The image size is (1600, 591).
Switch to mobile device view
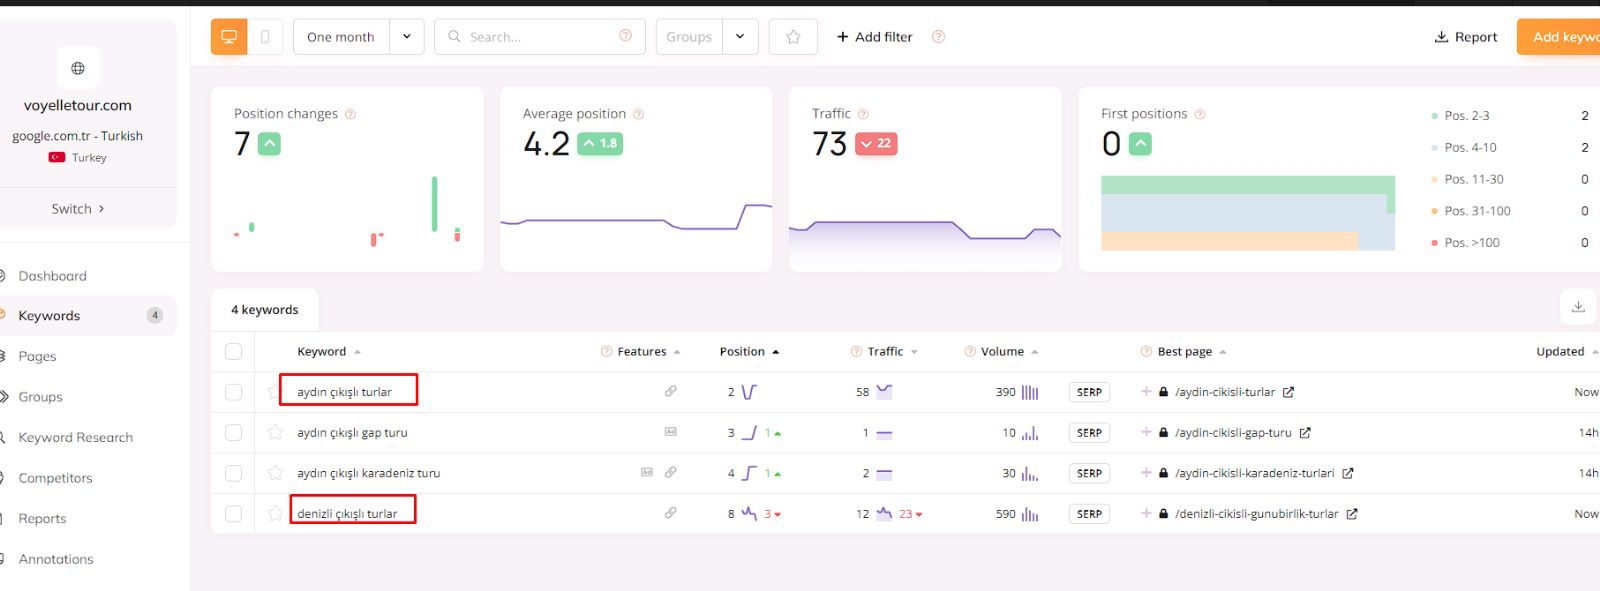(x=265, y=37)
